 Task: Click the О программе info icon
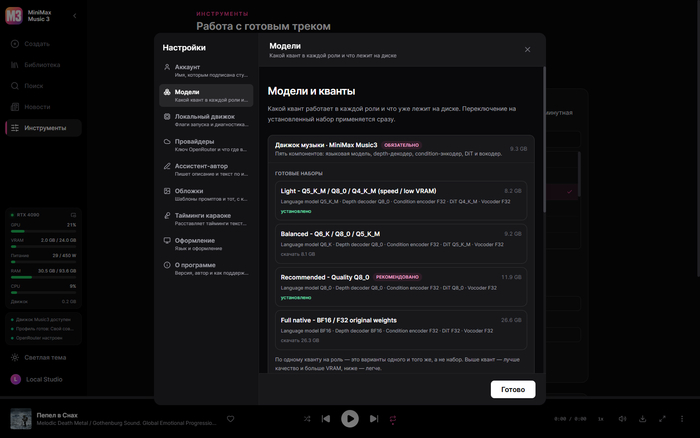(167, 265)
